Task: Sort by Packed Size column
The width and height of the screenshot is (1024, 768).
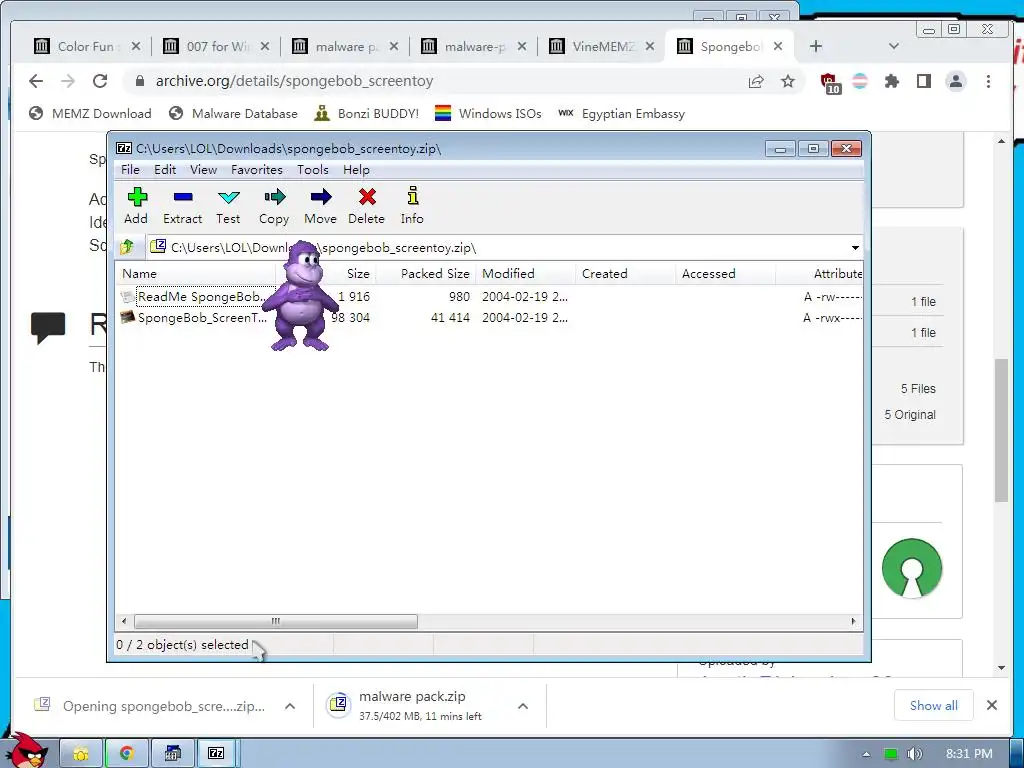Action: (x=426, y=274)
